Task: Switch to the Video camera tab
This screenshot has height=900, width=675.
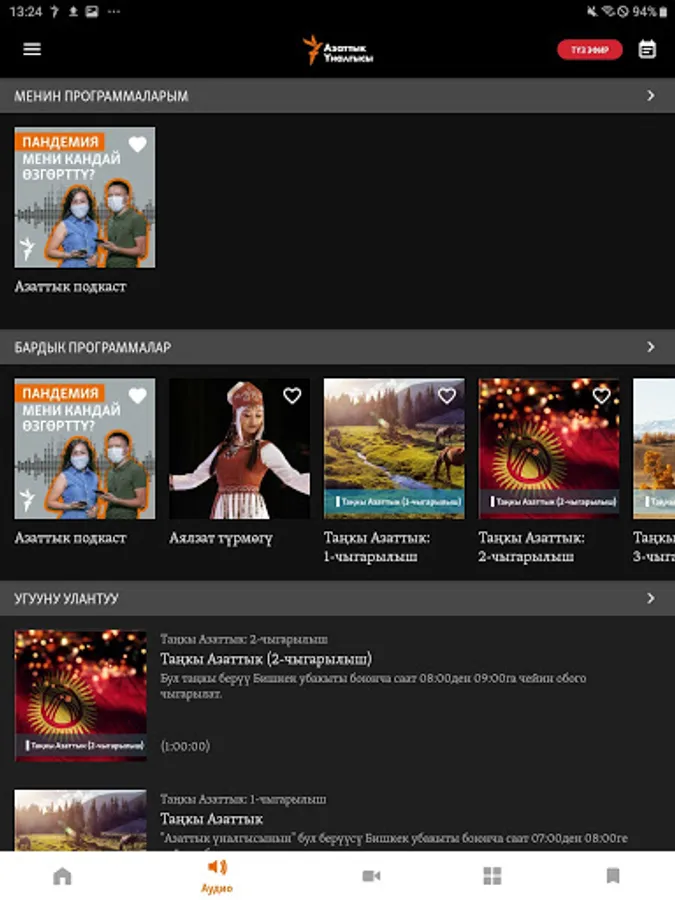Action: [x=371, y=876]
